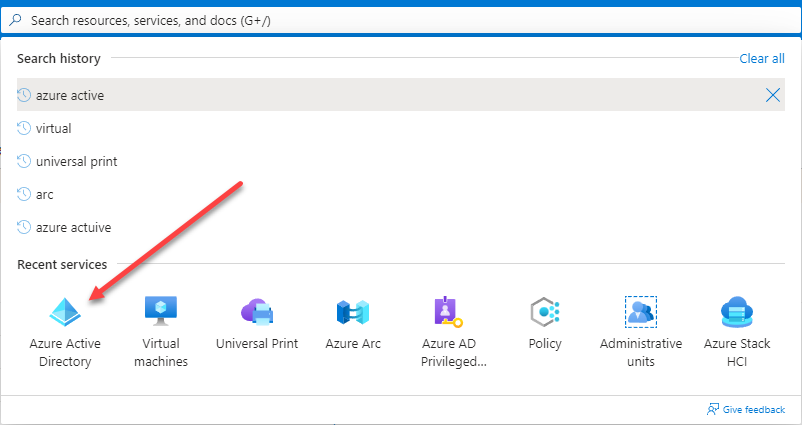Image resolution: width=802 pixels, height=425 pixels.
Task: Click the search magnifier icon
Action: [x=16, y=20]
